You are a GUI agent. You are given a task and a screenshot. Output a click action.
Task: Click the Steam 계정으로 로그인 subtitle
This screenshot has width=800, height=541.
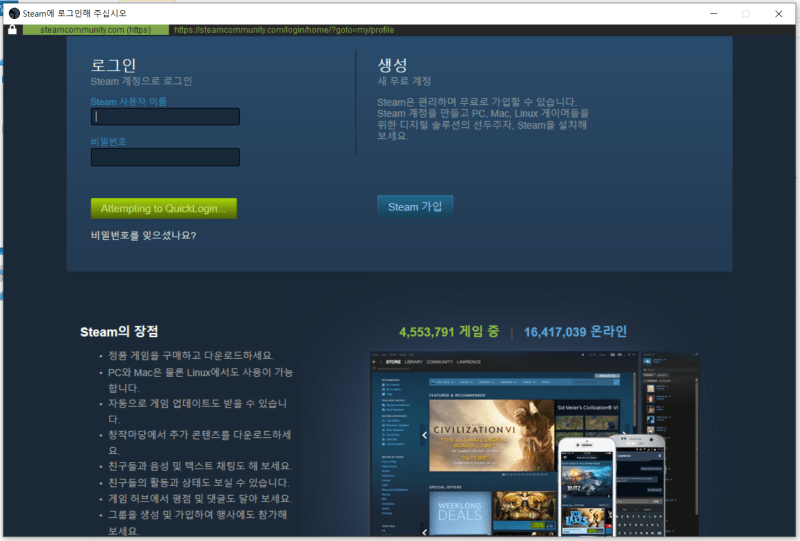pos(141,81)
